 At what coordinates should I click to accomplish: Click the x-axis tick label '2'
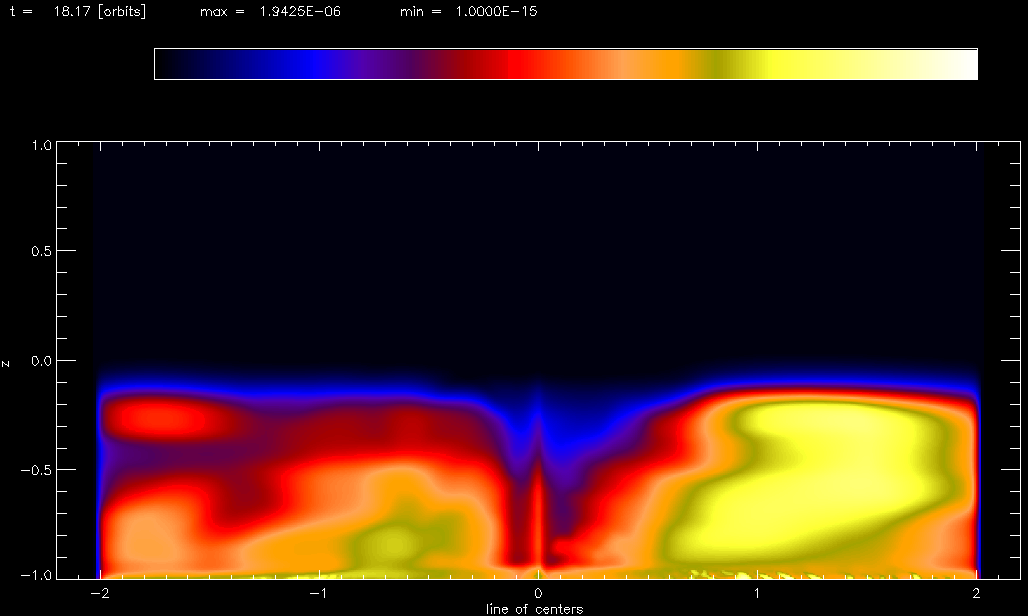coord(977,594)
